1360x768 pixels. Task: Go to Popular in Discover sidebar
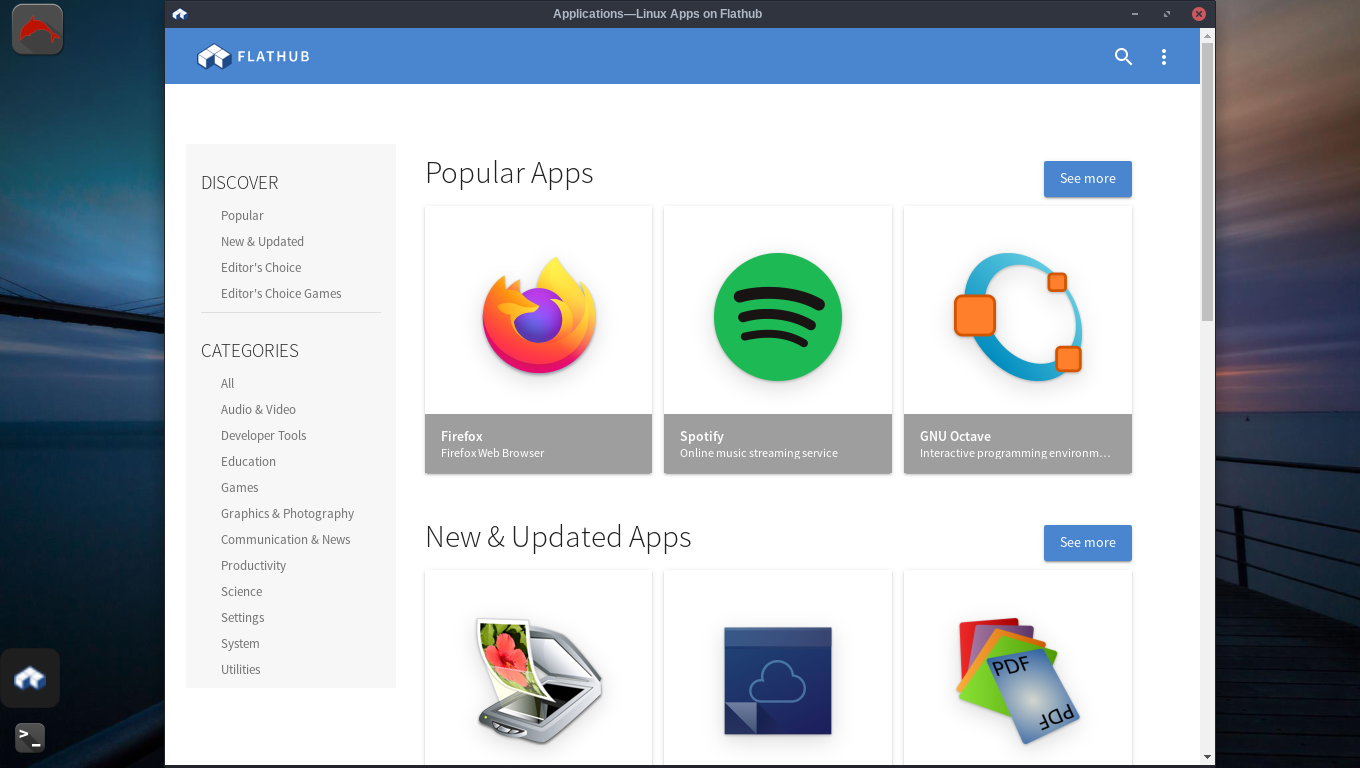242,216
